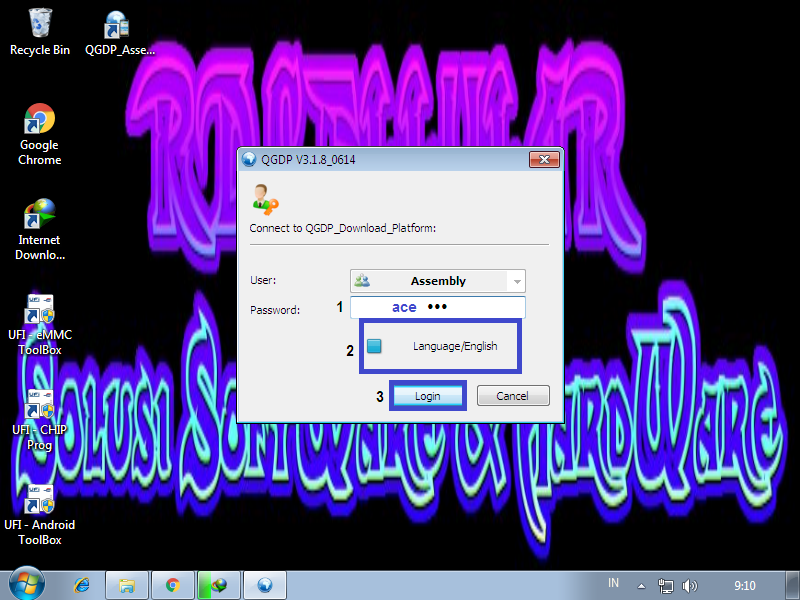This screenshot has width=800, height=600.
Task: Show hidden system tray icons
Action: pos(642,586)
